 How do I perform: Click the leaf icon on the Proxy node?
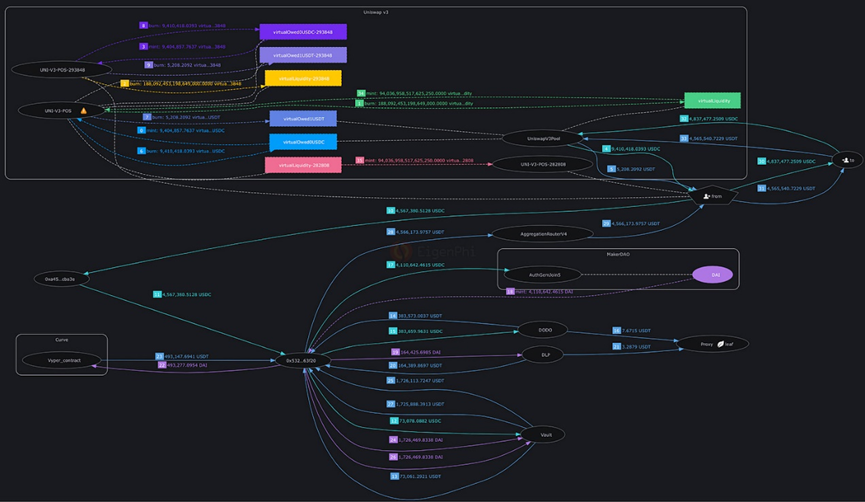pos(720,344)
